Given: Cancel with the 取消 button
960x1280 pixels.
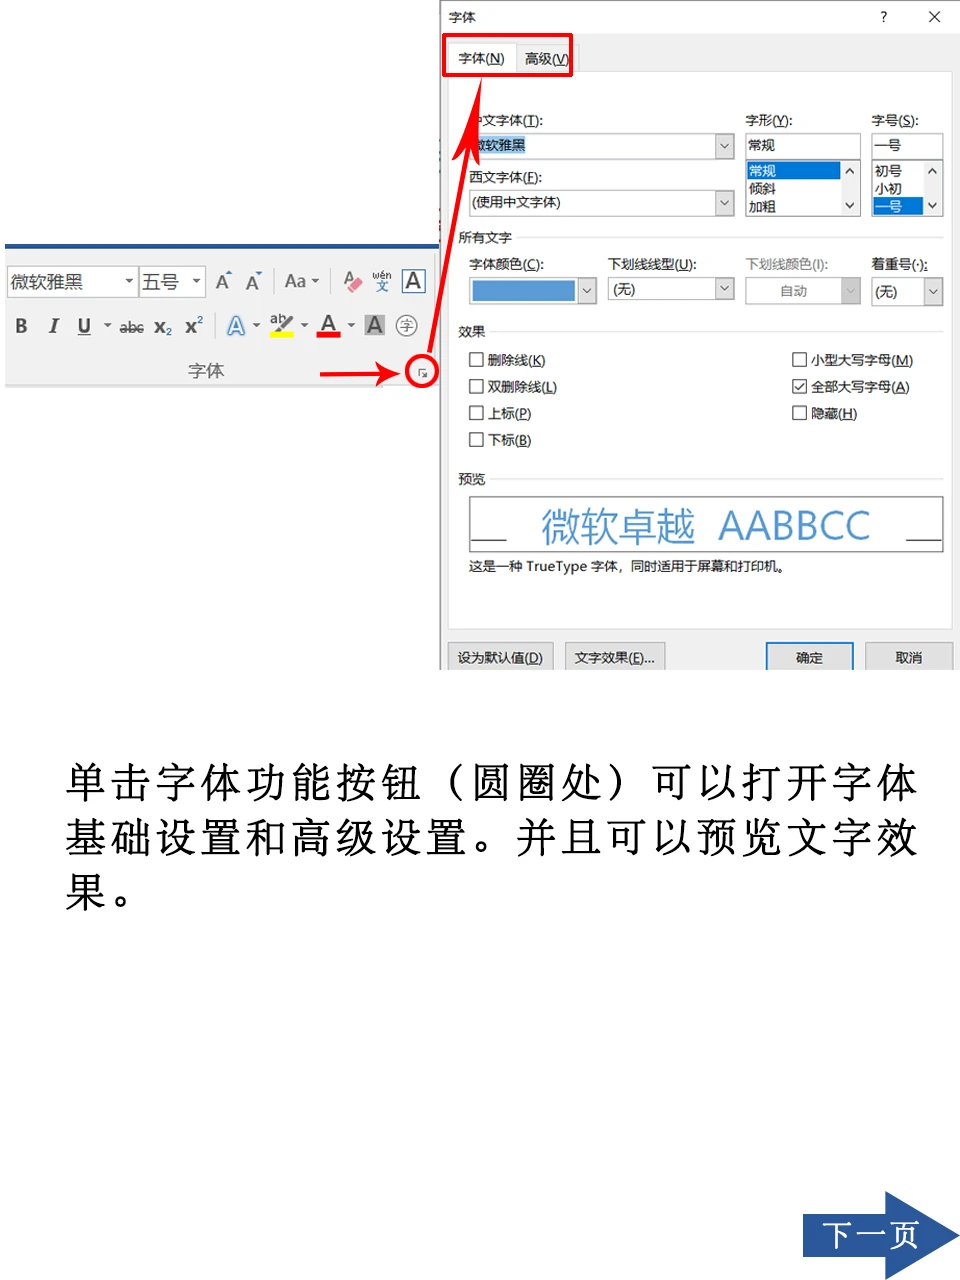Looking at the screenshot, I should [909, 657].
